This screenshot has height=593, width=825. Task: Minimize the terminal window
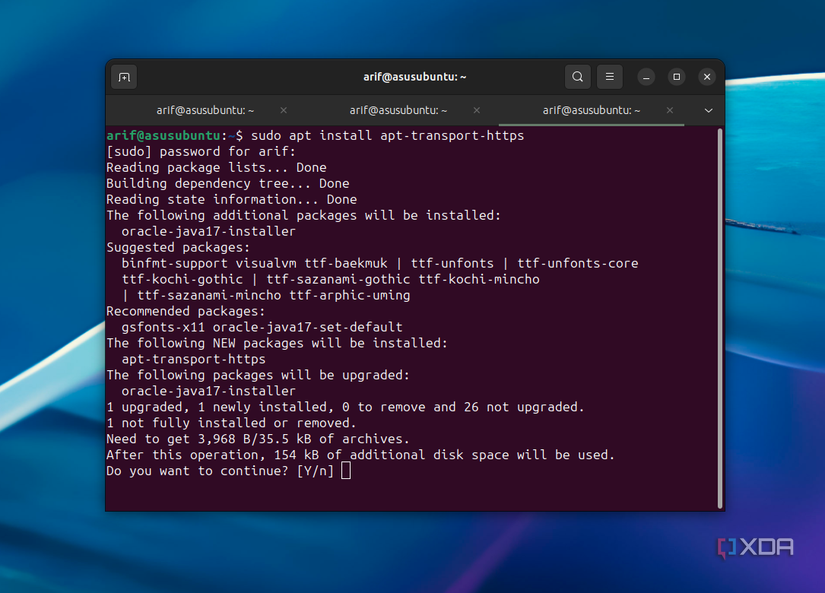[645, 76]
